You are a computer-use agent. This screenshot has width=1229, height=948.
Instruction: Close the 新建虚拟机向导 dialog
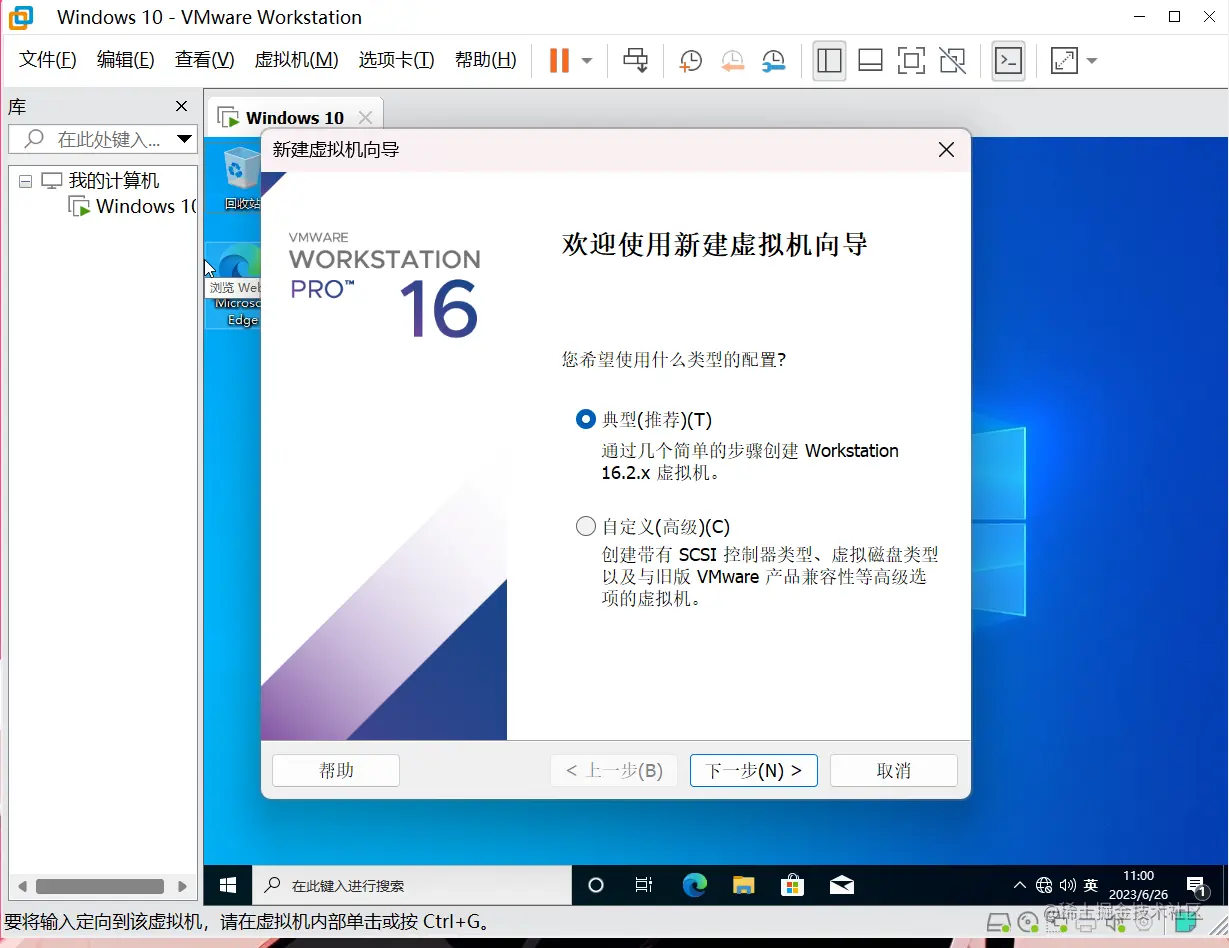pos(946,150)
